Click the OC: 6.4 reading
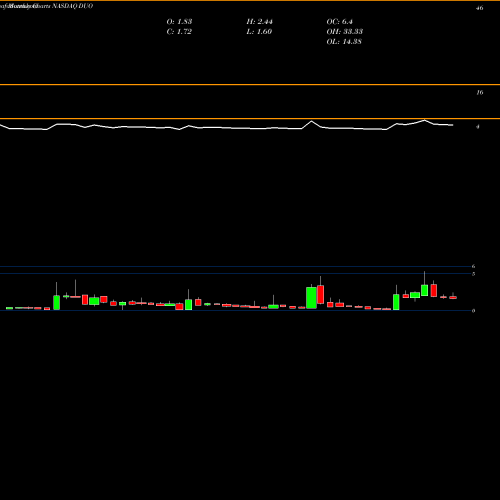The image size is (500, 500). 340,22
